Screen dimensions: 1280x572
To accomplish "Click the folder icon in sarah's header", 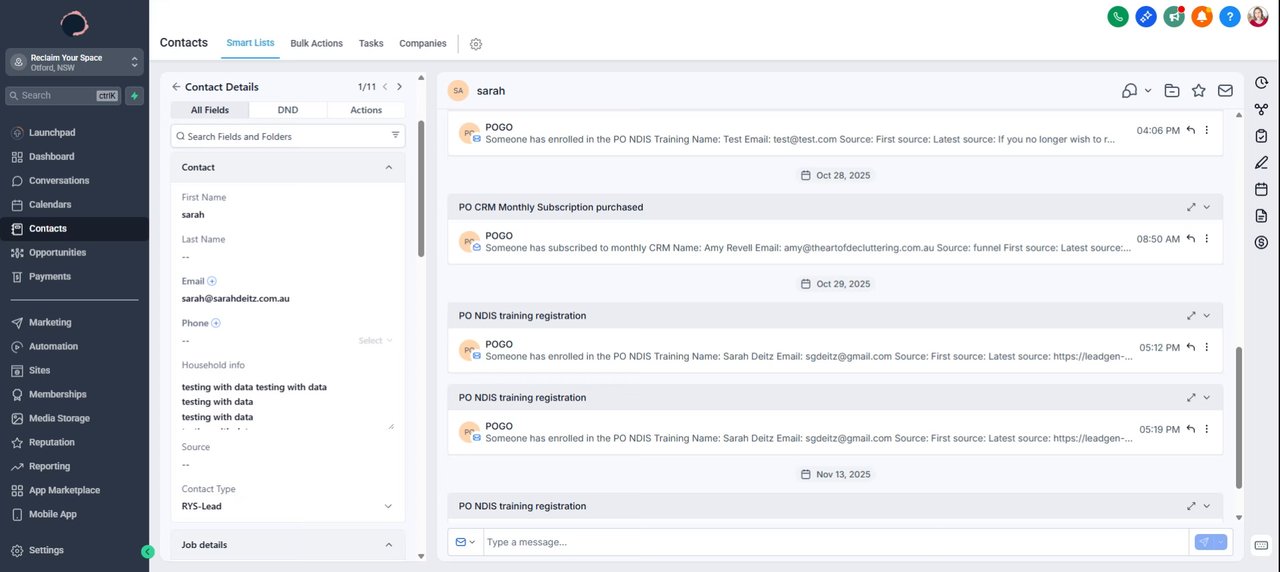I will (1172, 91).
